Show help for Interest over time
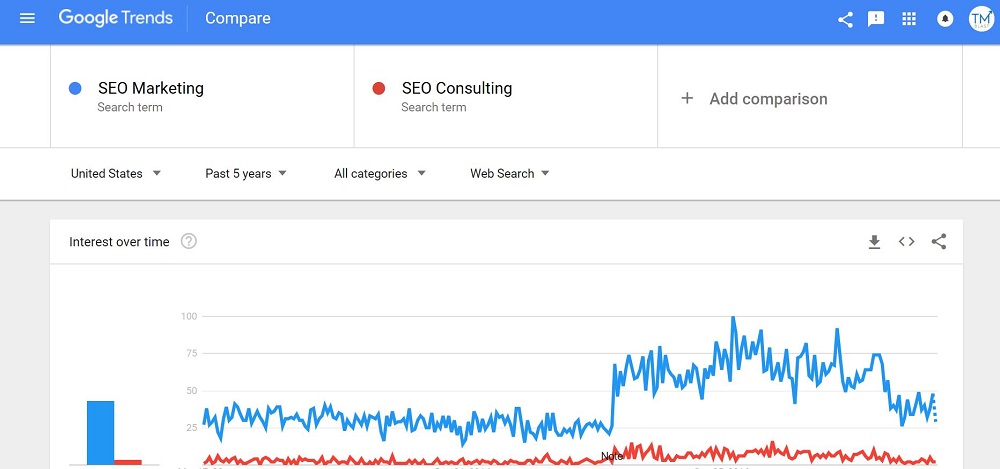Screen dimensions: 1000x469 pyautogui.click(x=189, y=241)
